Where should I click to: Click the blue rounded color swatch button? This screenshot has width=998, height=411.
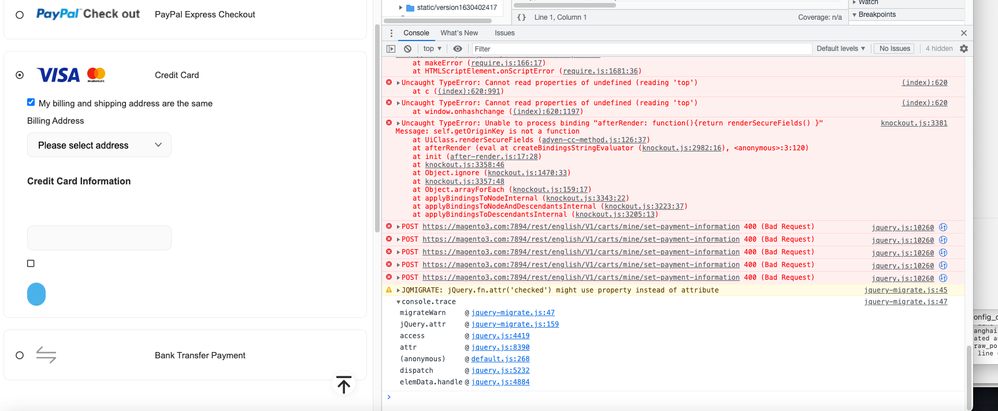(36, 294)
